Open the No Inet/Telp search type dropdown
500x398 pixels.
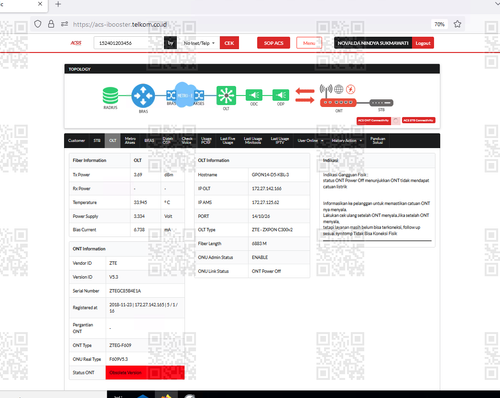199,43
